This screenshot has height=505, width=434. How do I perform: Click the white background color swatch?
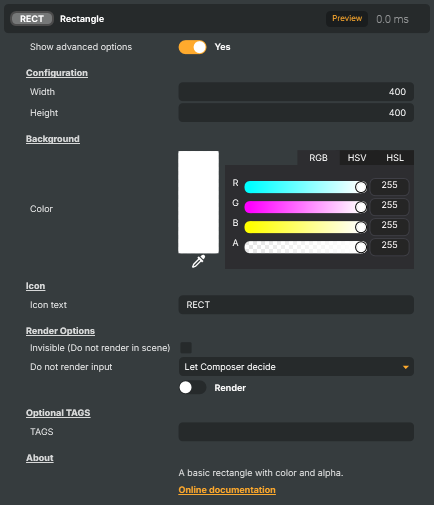point(198,202)
